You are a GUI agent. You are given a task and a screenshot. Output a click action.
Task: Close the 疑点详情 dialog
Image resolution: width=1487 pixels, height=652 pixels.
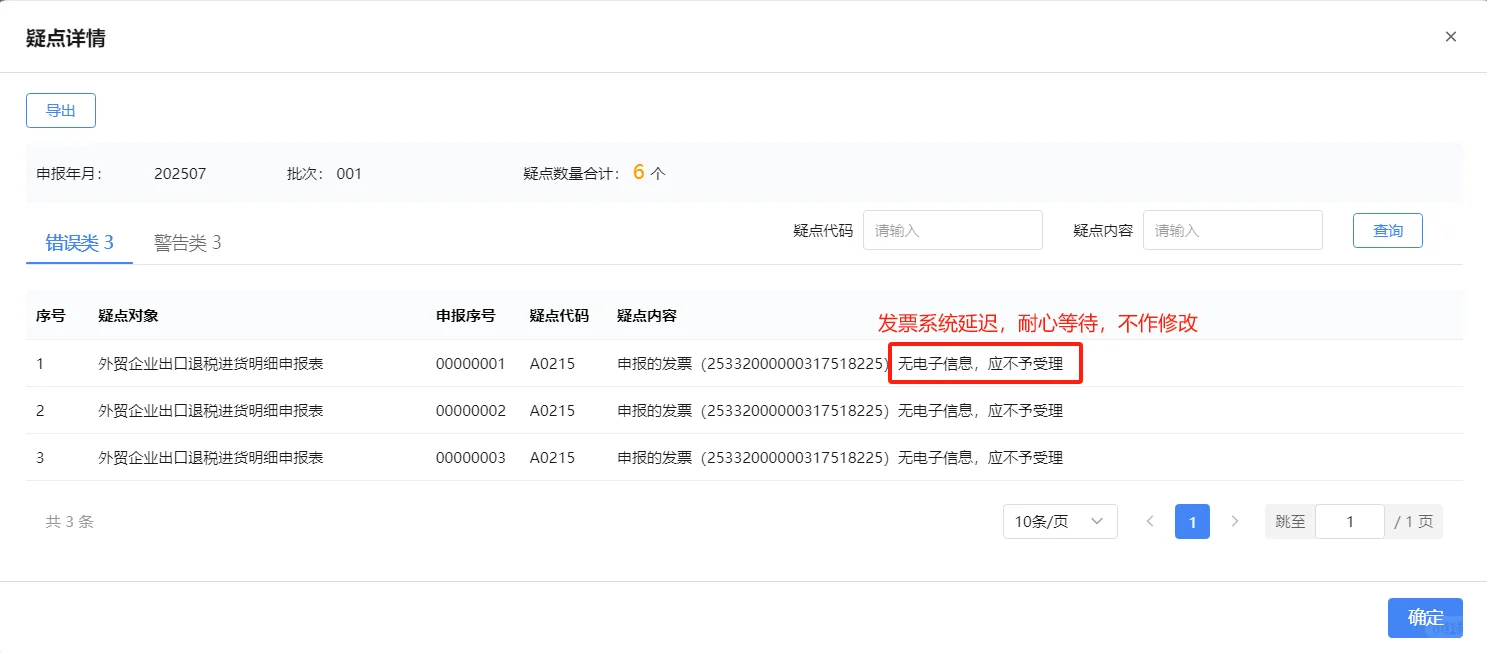click(x=1450, y=36)
